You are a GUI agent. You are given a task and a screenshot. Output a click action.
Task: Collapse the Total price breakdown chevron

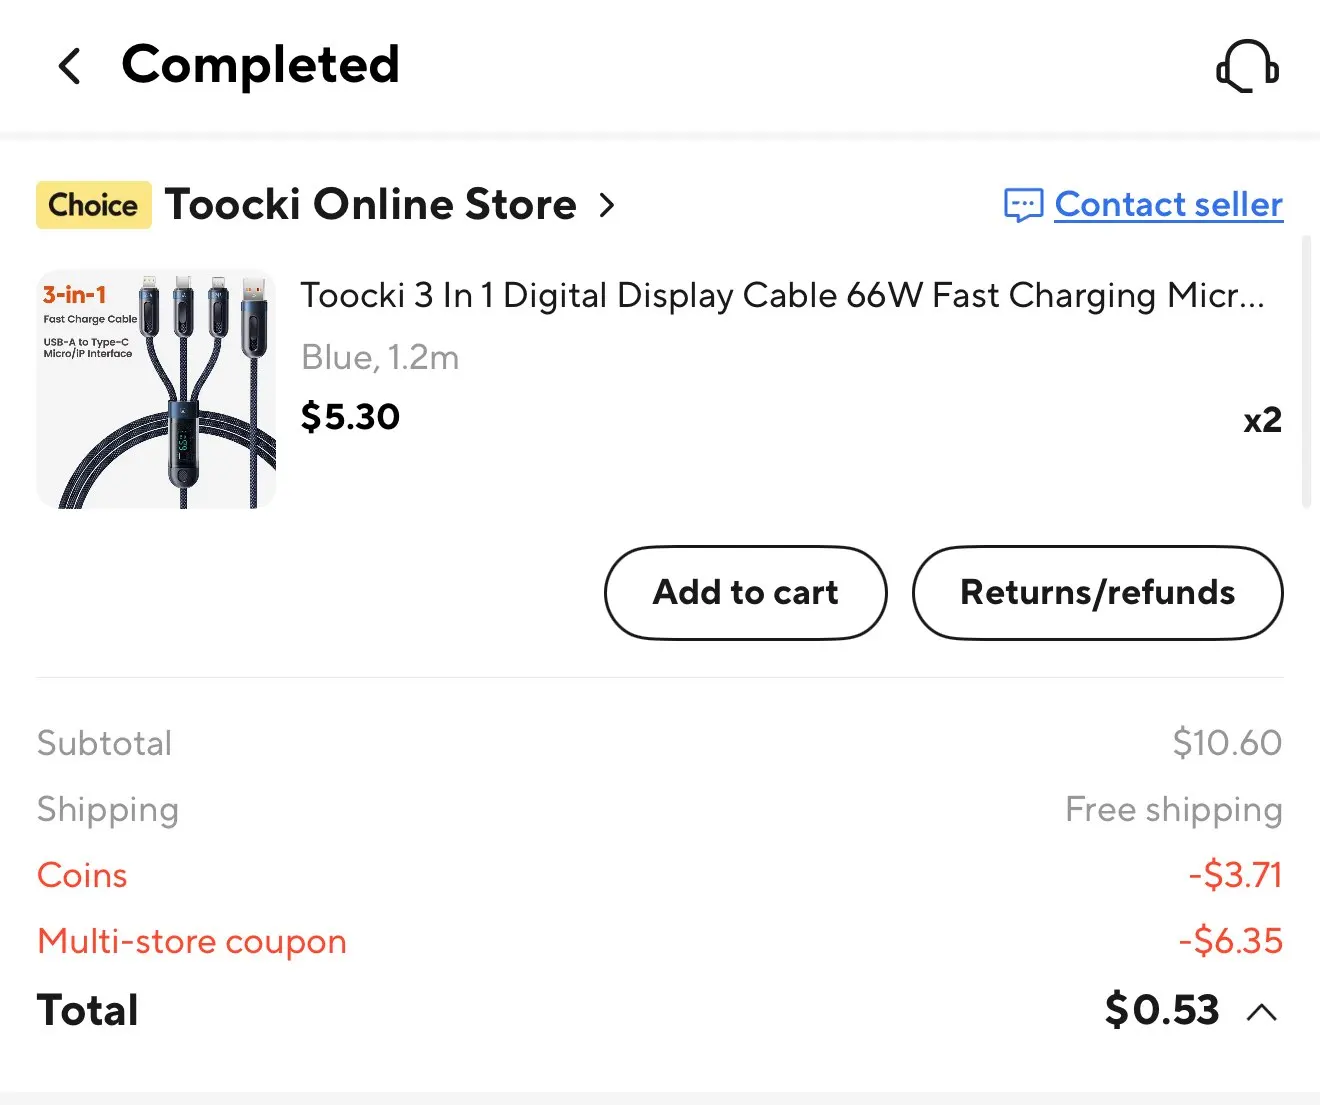pyautogui.click(x=1261, y=1011)
